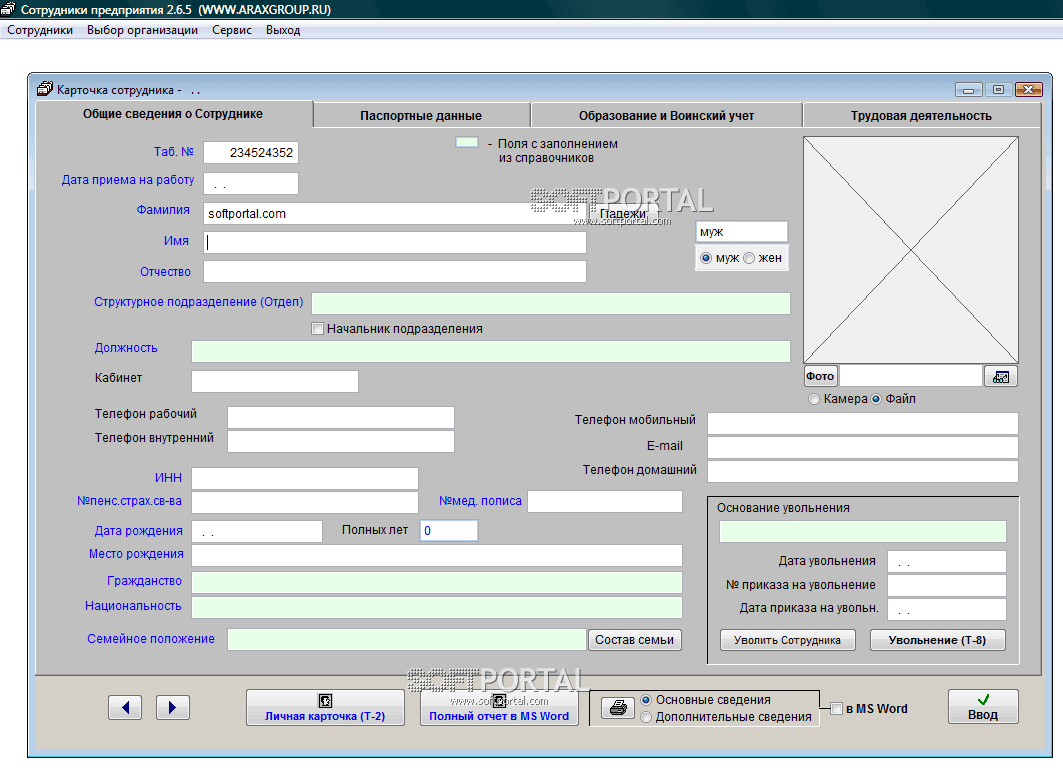The height and width of the screenshot is (773, 1063).
Task: Switch to 'Трудовая деятельность' tab
Action: (x=921, y=115)
